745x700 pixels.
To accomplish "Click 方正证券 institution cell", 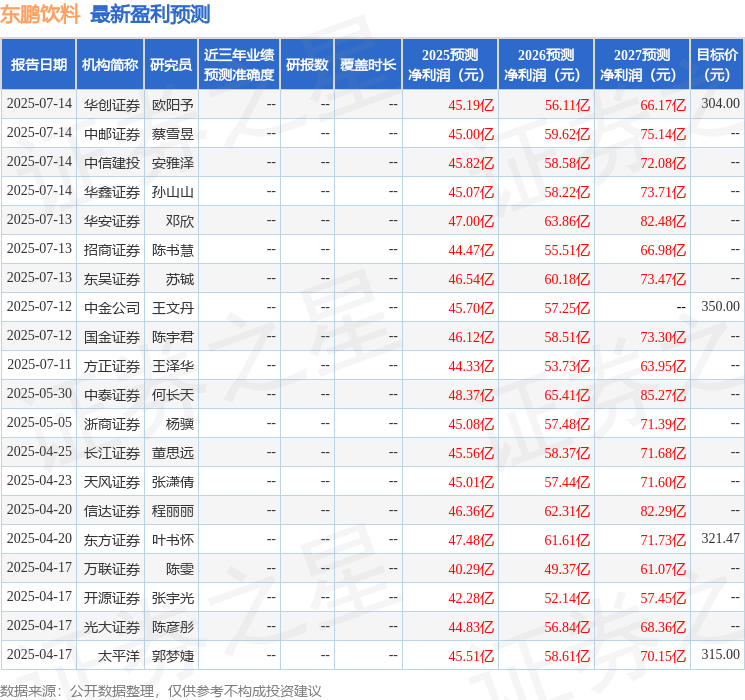I will [112, 366].
